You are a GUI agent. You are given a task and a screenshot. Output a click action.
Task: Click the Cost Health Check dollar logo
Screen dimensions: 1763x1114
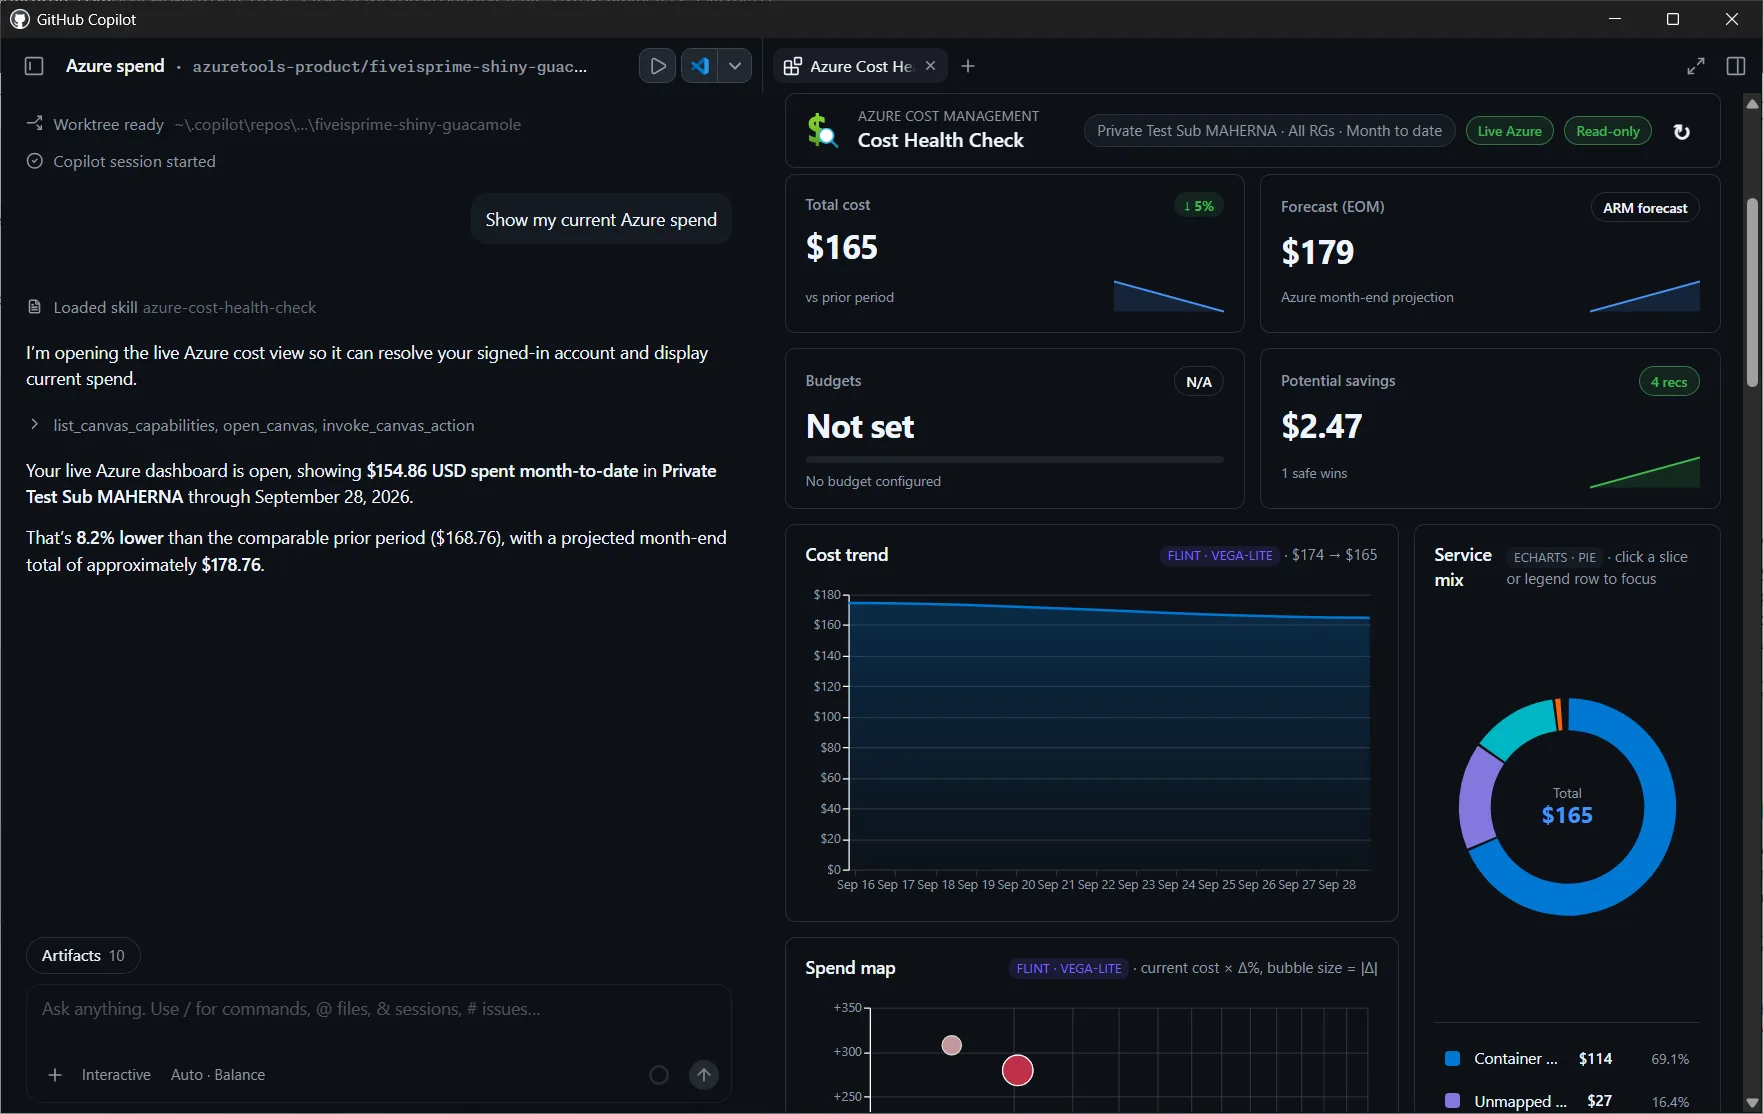click(823, 130)
